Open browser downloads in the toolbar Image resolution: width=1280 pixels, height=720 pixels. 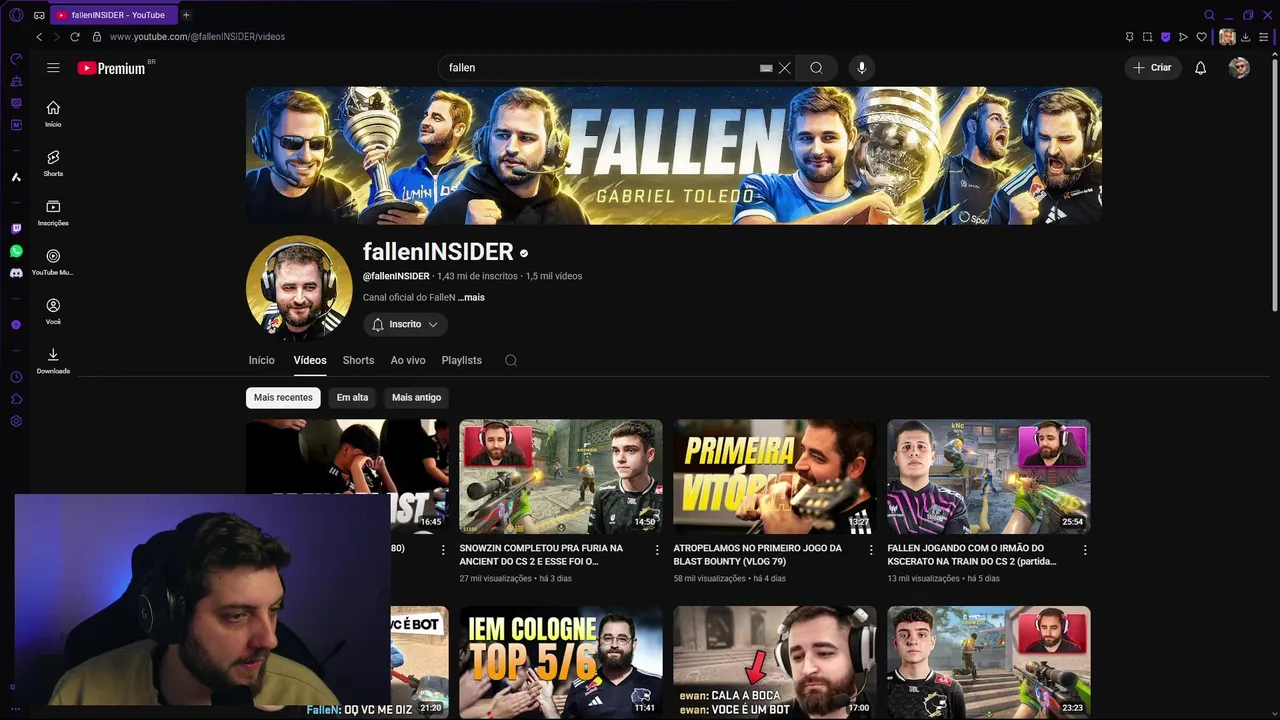[x=1245, y=37]
